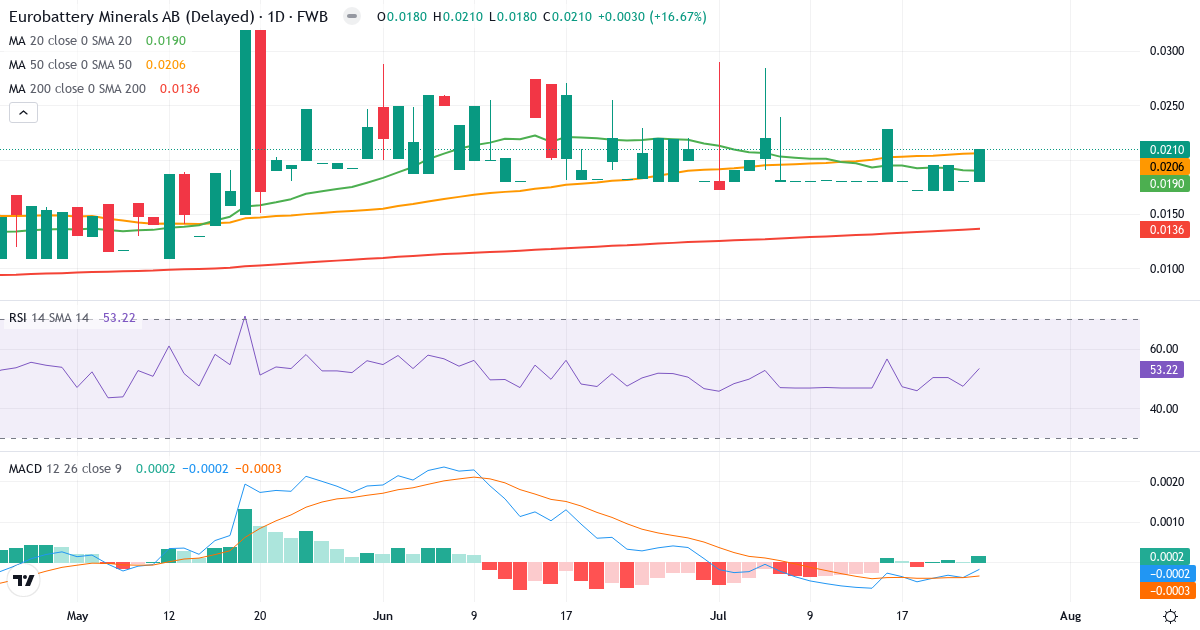Select the MA 200 indicator legend
This screenshot has width=1200, height=630.
pos(76,89)
